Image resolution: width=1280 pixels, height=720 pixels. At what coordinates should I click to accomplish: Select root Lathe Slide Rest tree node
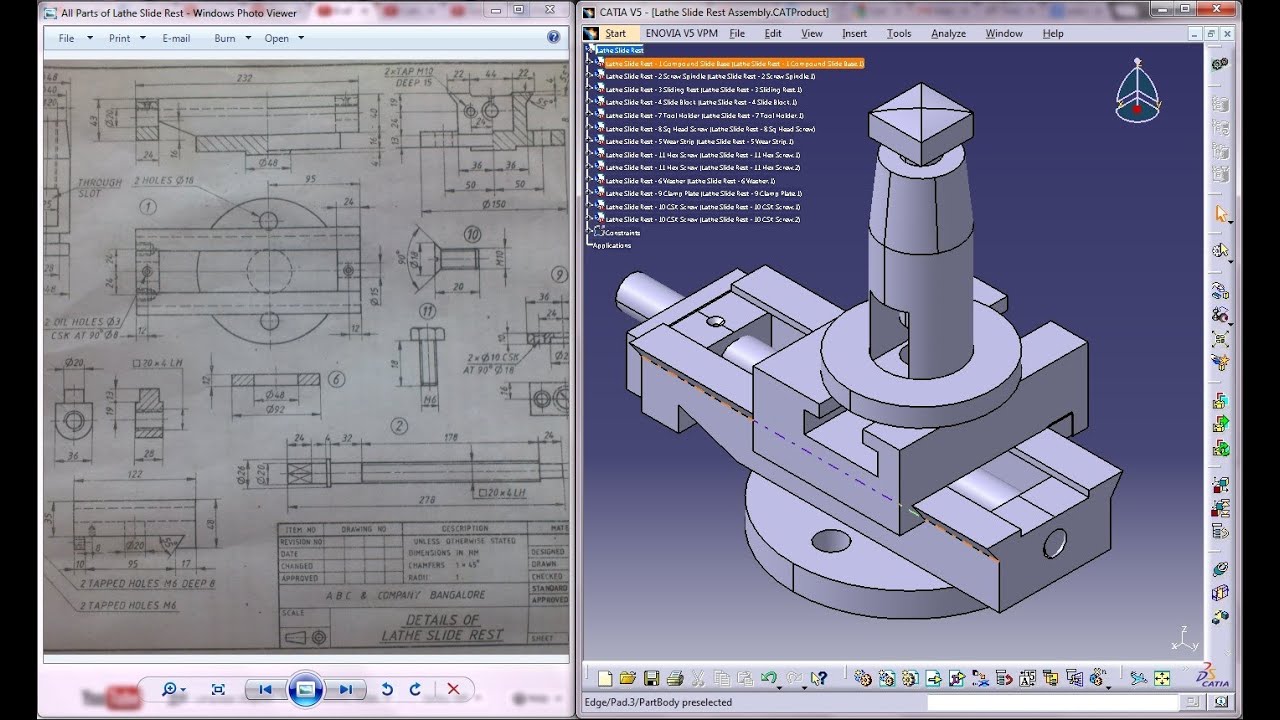tap(620, 49)
